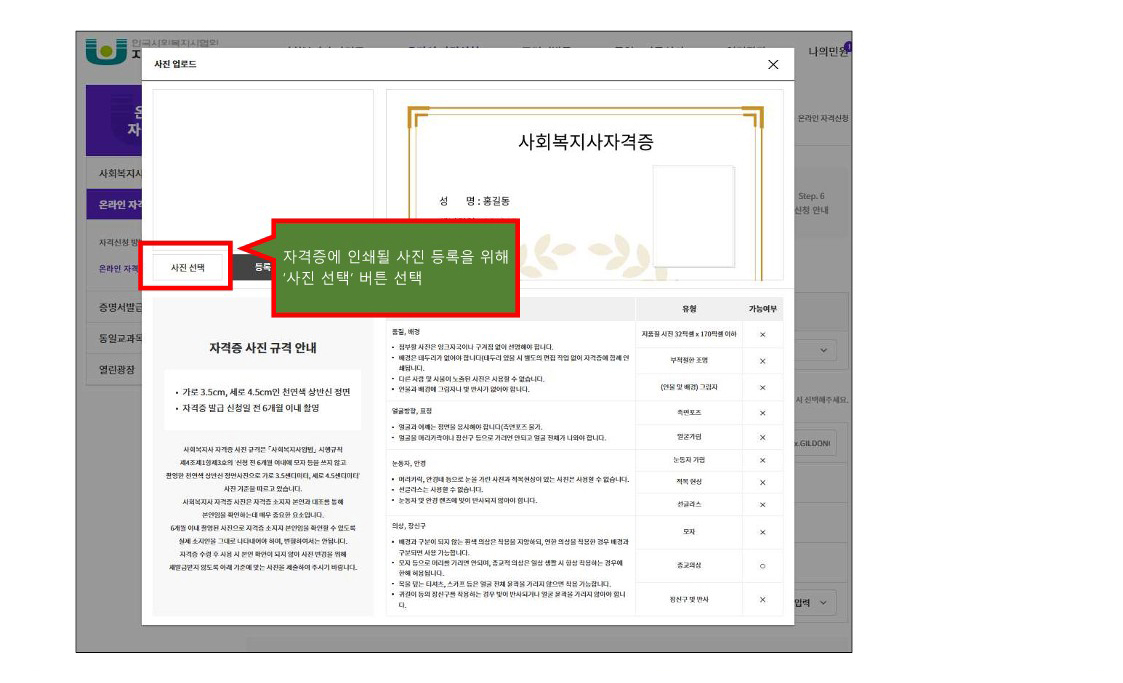Click the 적목 현상 table cell

pyautogui.click(x=689, y=482)
